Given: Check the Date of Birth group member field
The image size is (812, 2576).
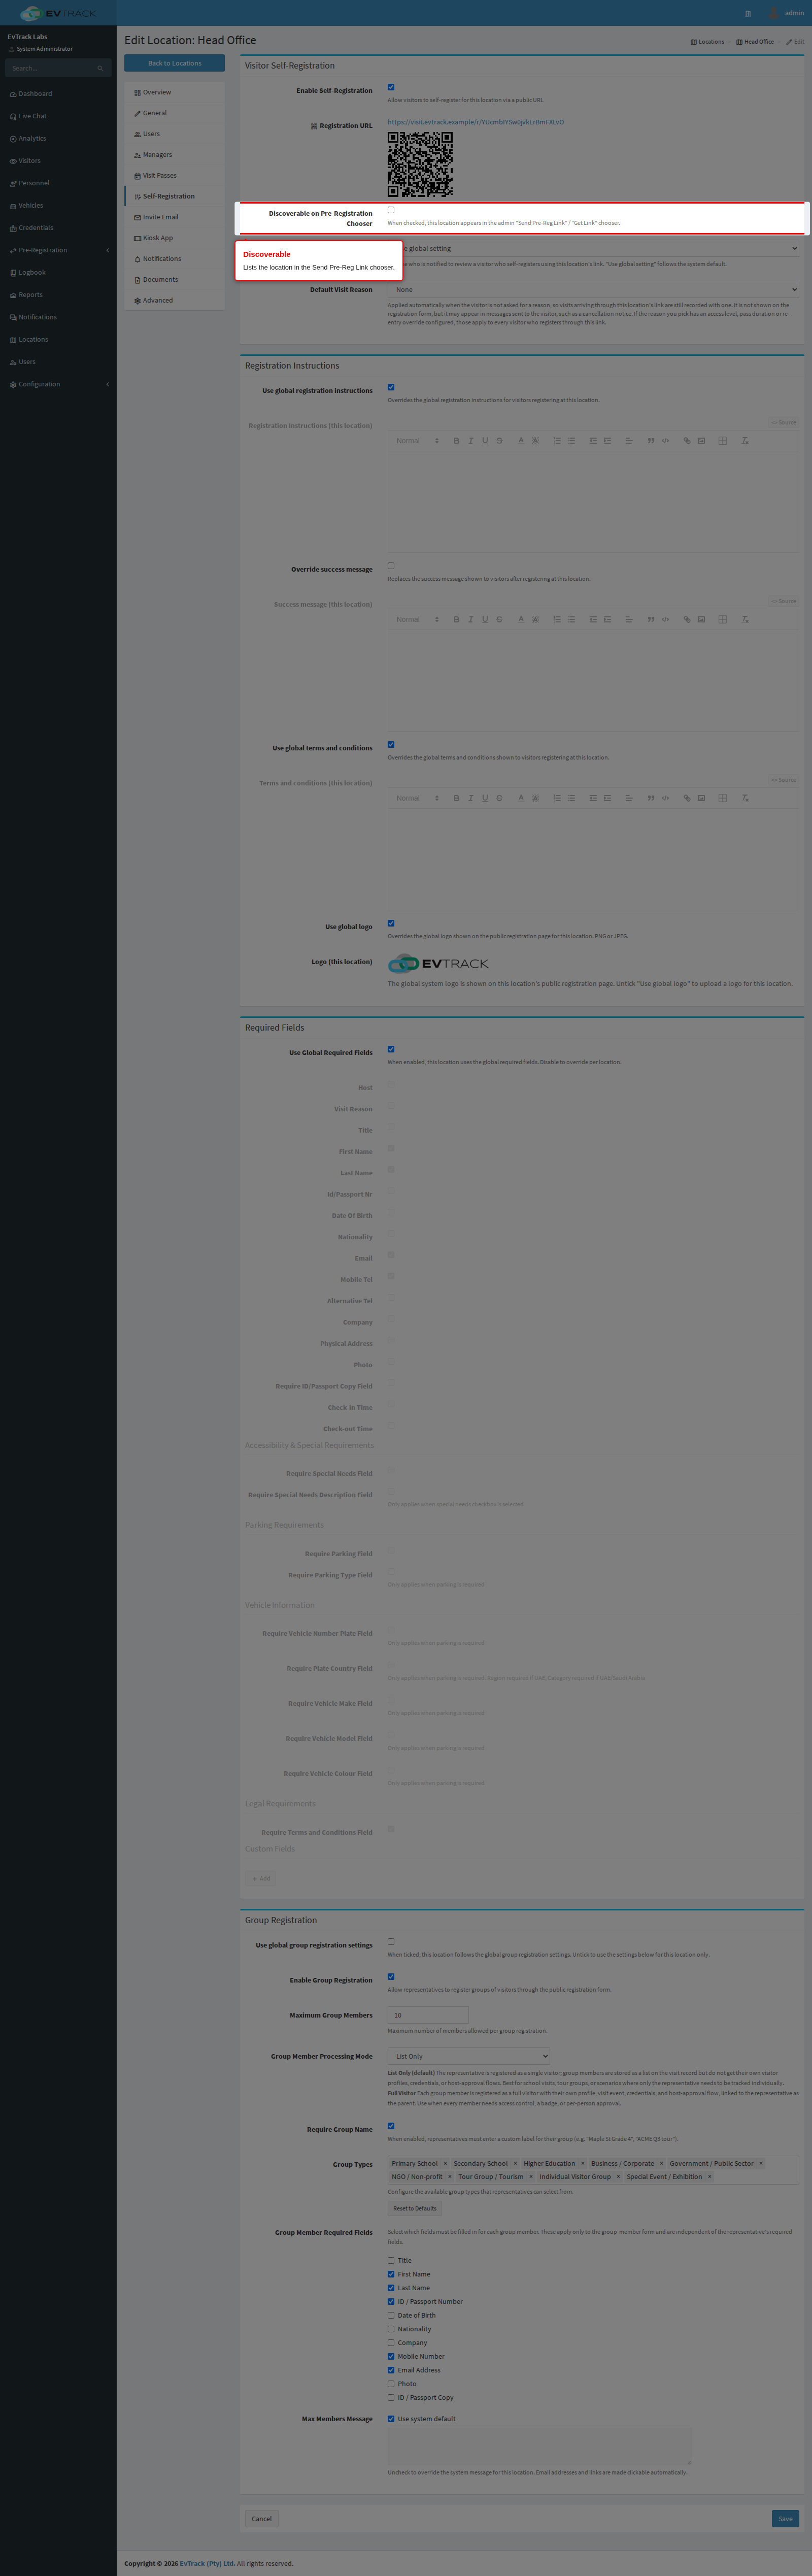Looking at the screenshot, I should (391, 2315).
